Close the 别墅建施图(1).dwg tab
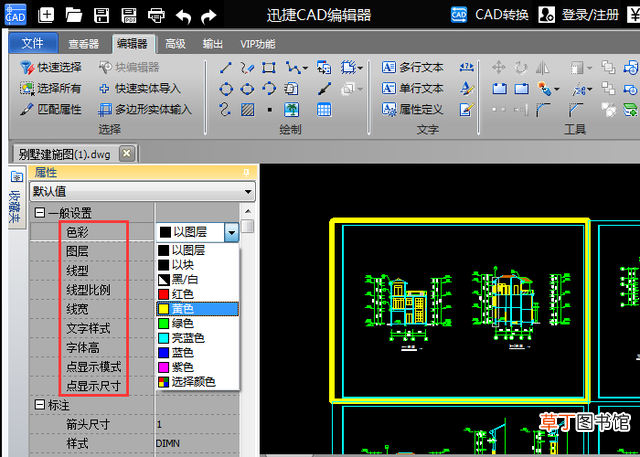 tap(127, 153)
